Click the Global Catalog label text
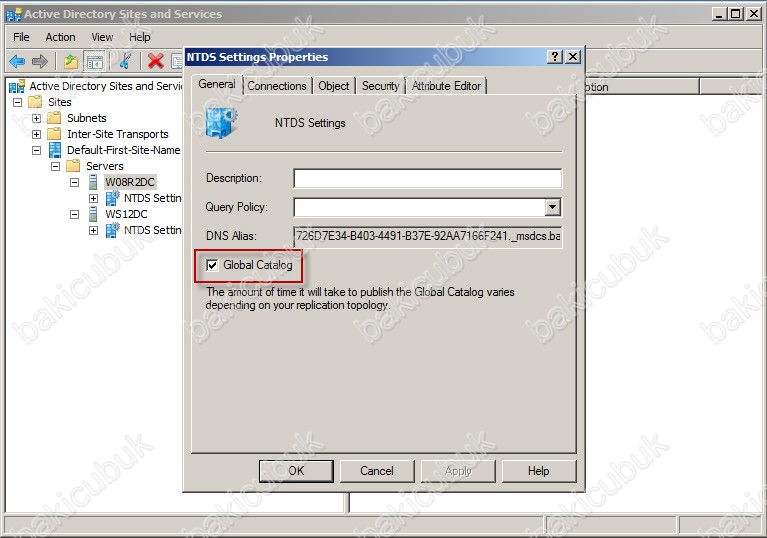767x538 pixels. pyautogui.click(x=258, y=265)
